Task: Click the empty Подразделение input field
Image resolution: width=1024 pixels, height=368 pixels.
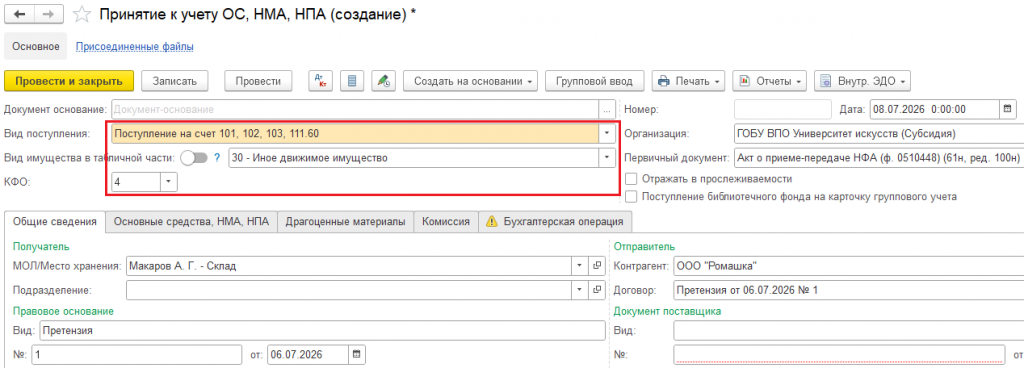Action: [x=349, y=289]
